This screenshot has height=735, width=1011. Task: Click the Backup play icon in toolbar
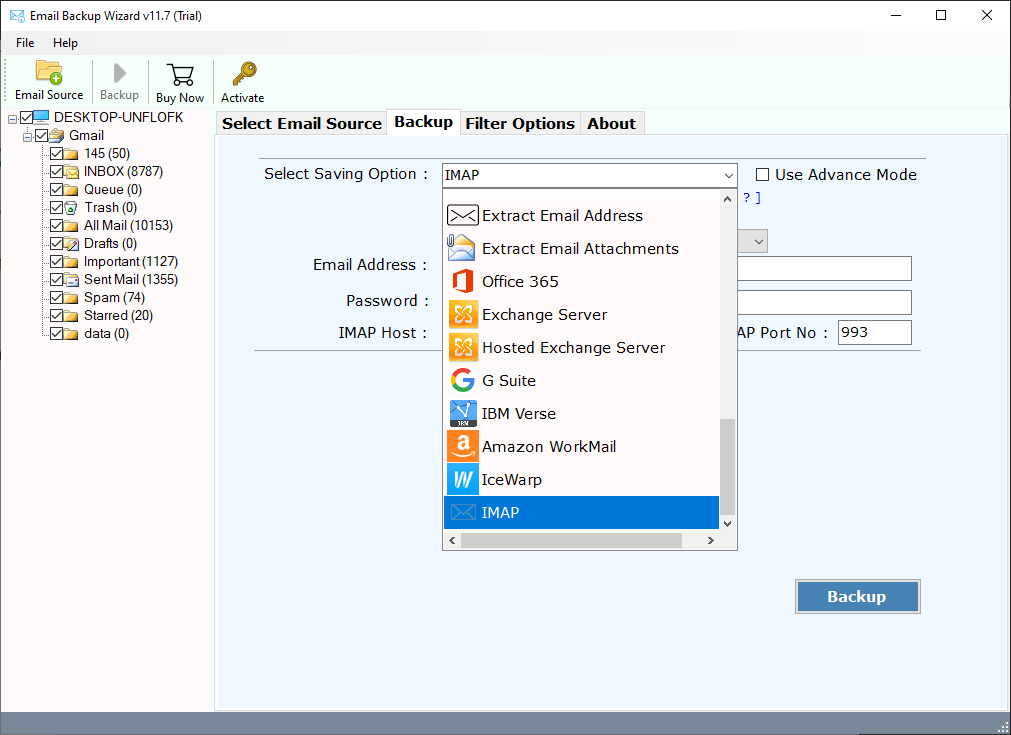119,73
